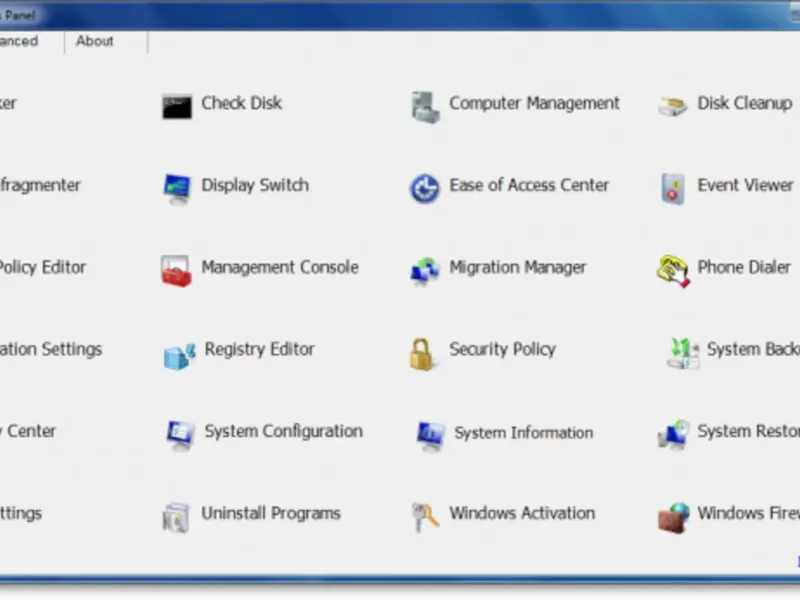Select the Disk Cleanup text
Screen dimensions: 800x600
[745, 104]
